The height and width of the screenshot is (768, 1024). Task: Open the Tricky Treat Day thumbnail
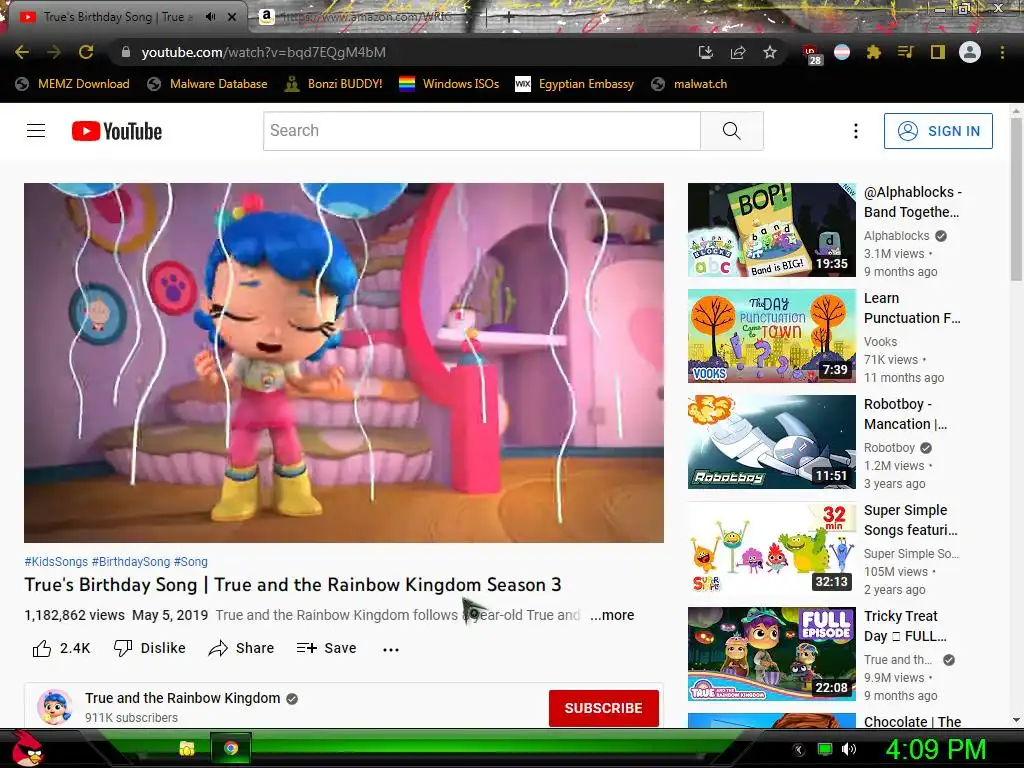click(771, 654)
